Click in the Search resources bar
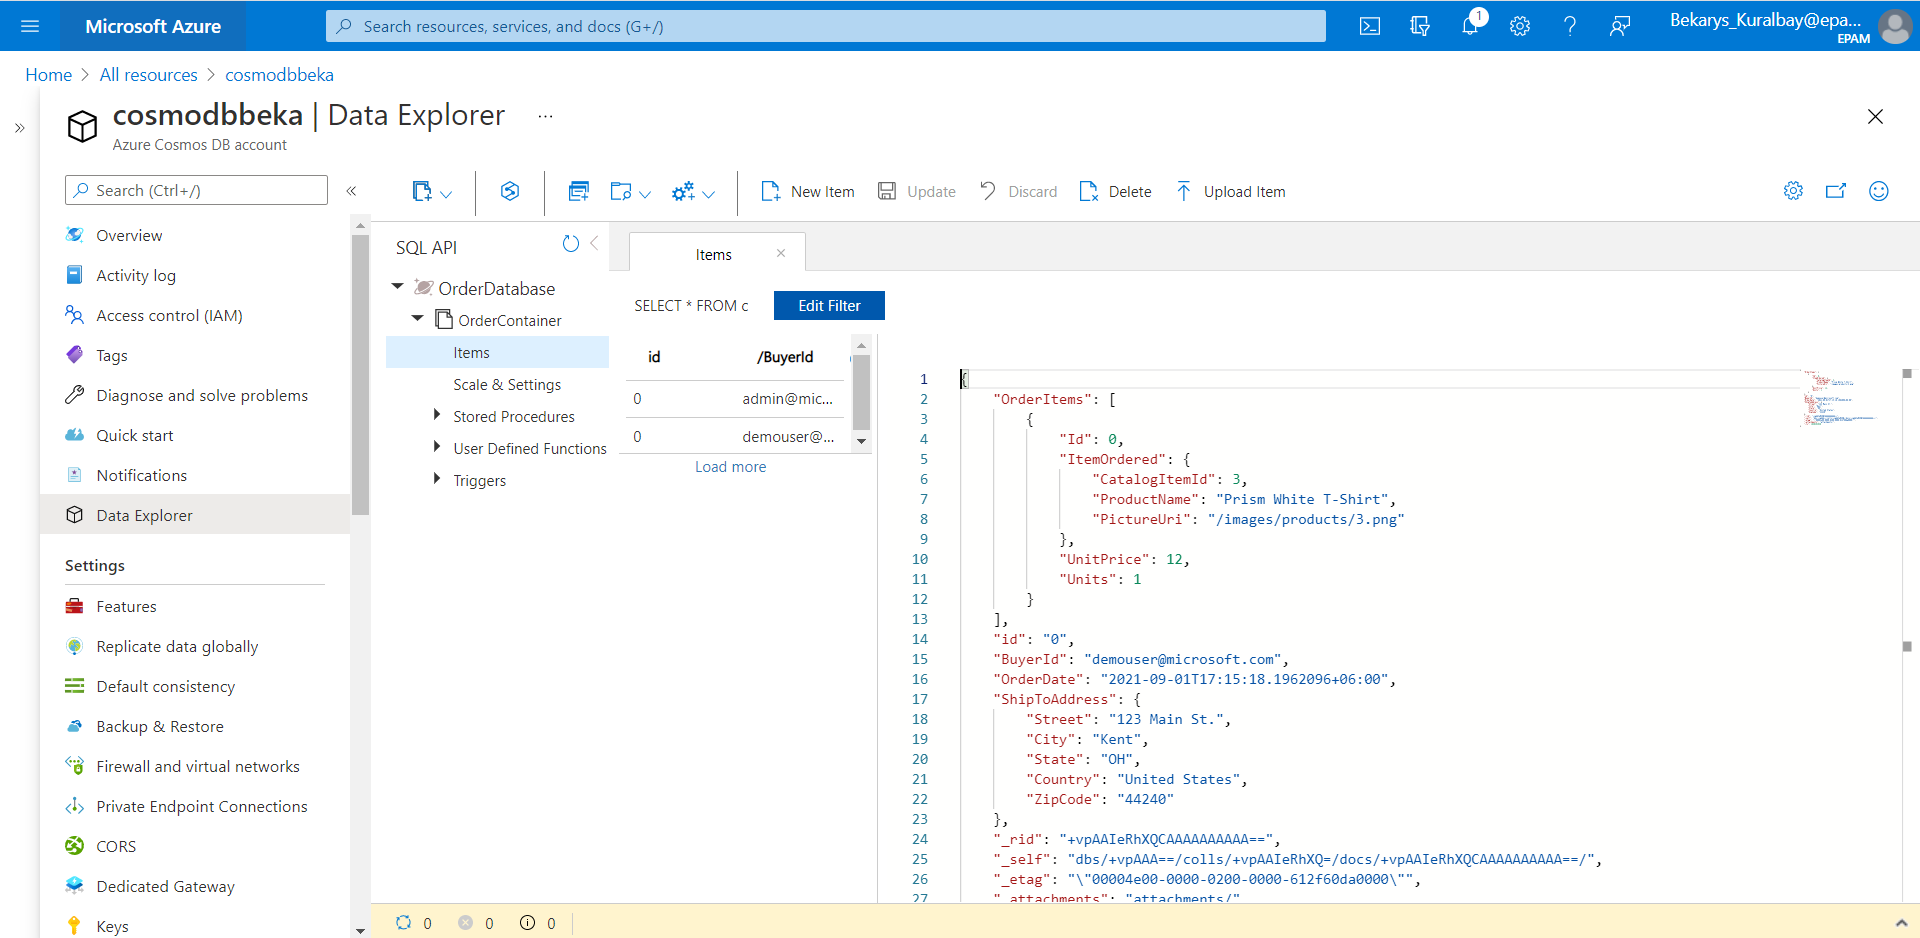The image size is (1920, 938). [825, 26]
